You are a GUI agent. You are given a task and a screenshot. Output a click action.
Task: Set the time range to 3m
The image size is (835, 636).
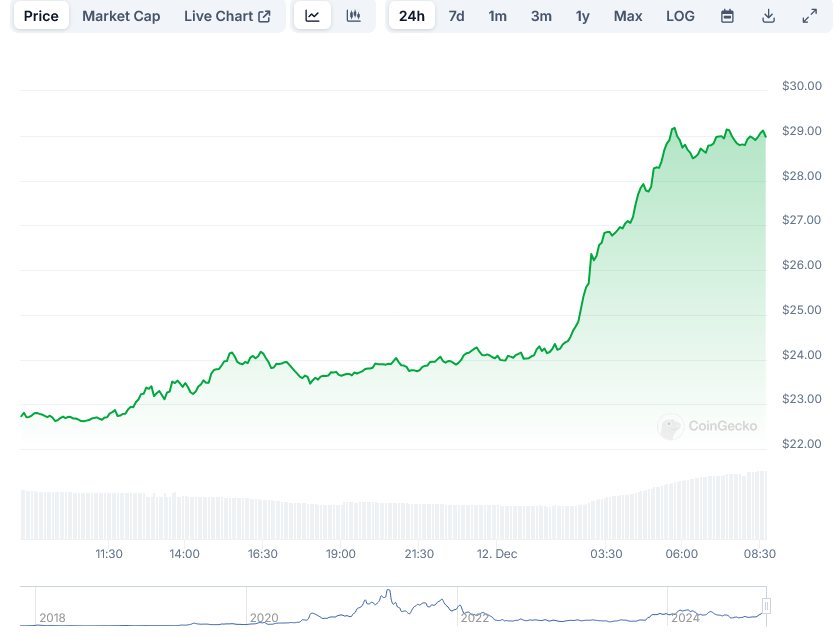pos(541,16)
